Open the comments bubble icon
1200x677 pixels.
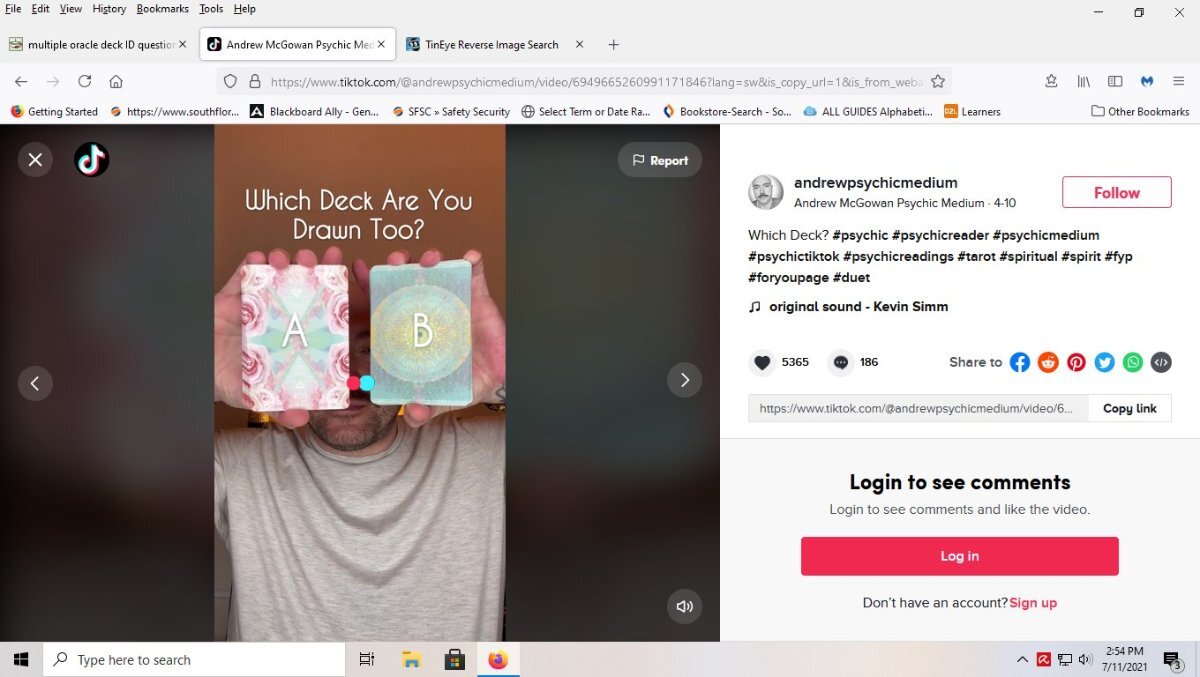[841, 362]
